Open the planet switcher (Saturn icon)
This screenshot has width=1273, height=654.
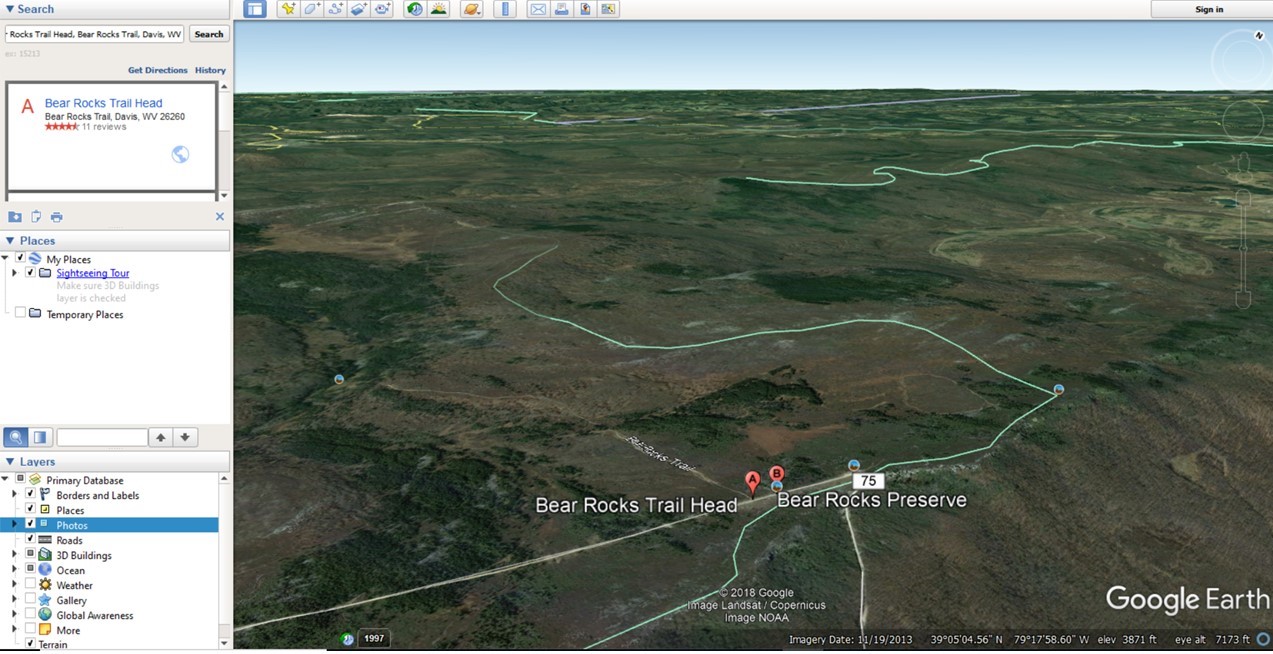point(472,9)
